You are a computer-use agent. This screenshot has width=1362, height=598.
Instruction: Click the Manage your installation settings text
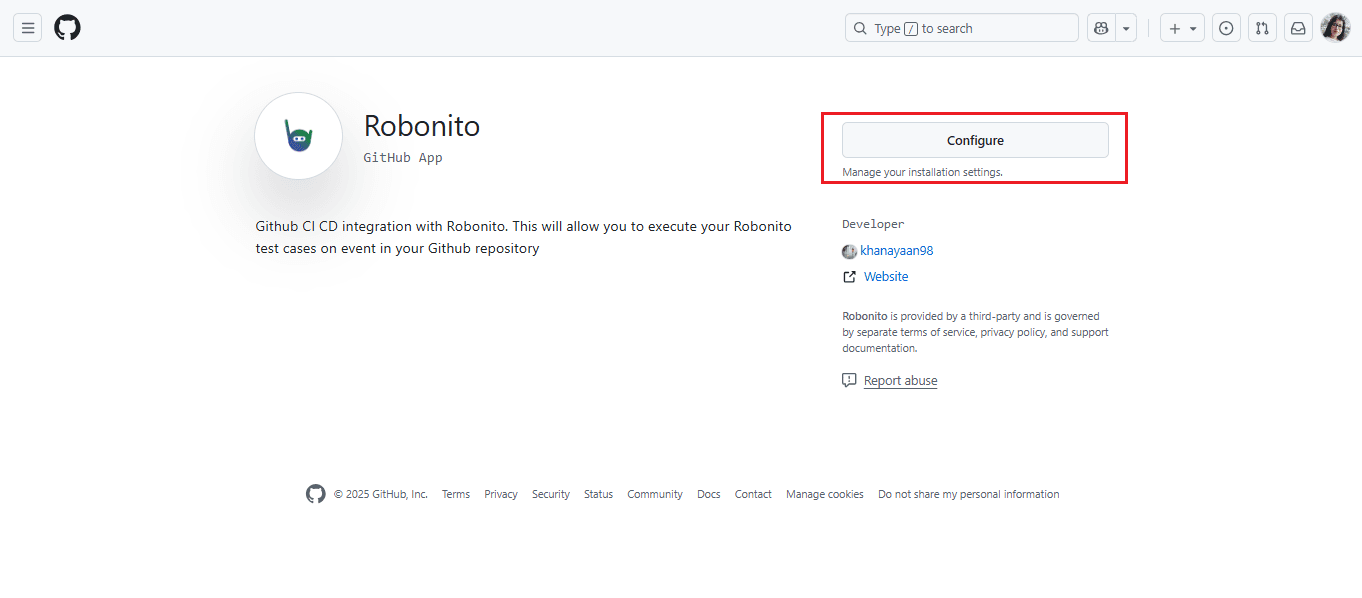[x=922, y=172]
